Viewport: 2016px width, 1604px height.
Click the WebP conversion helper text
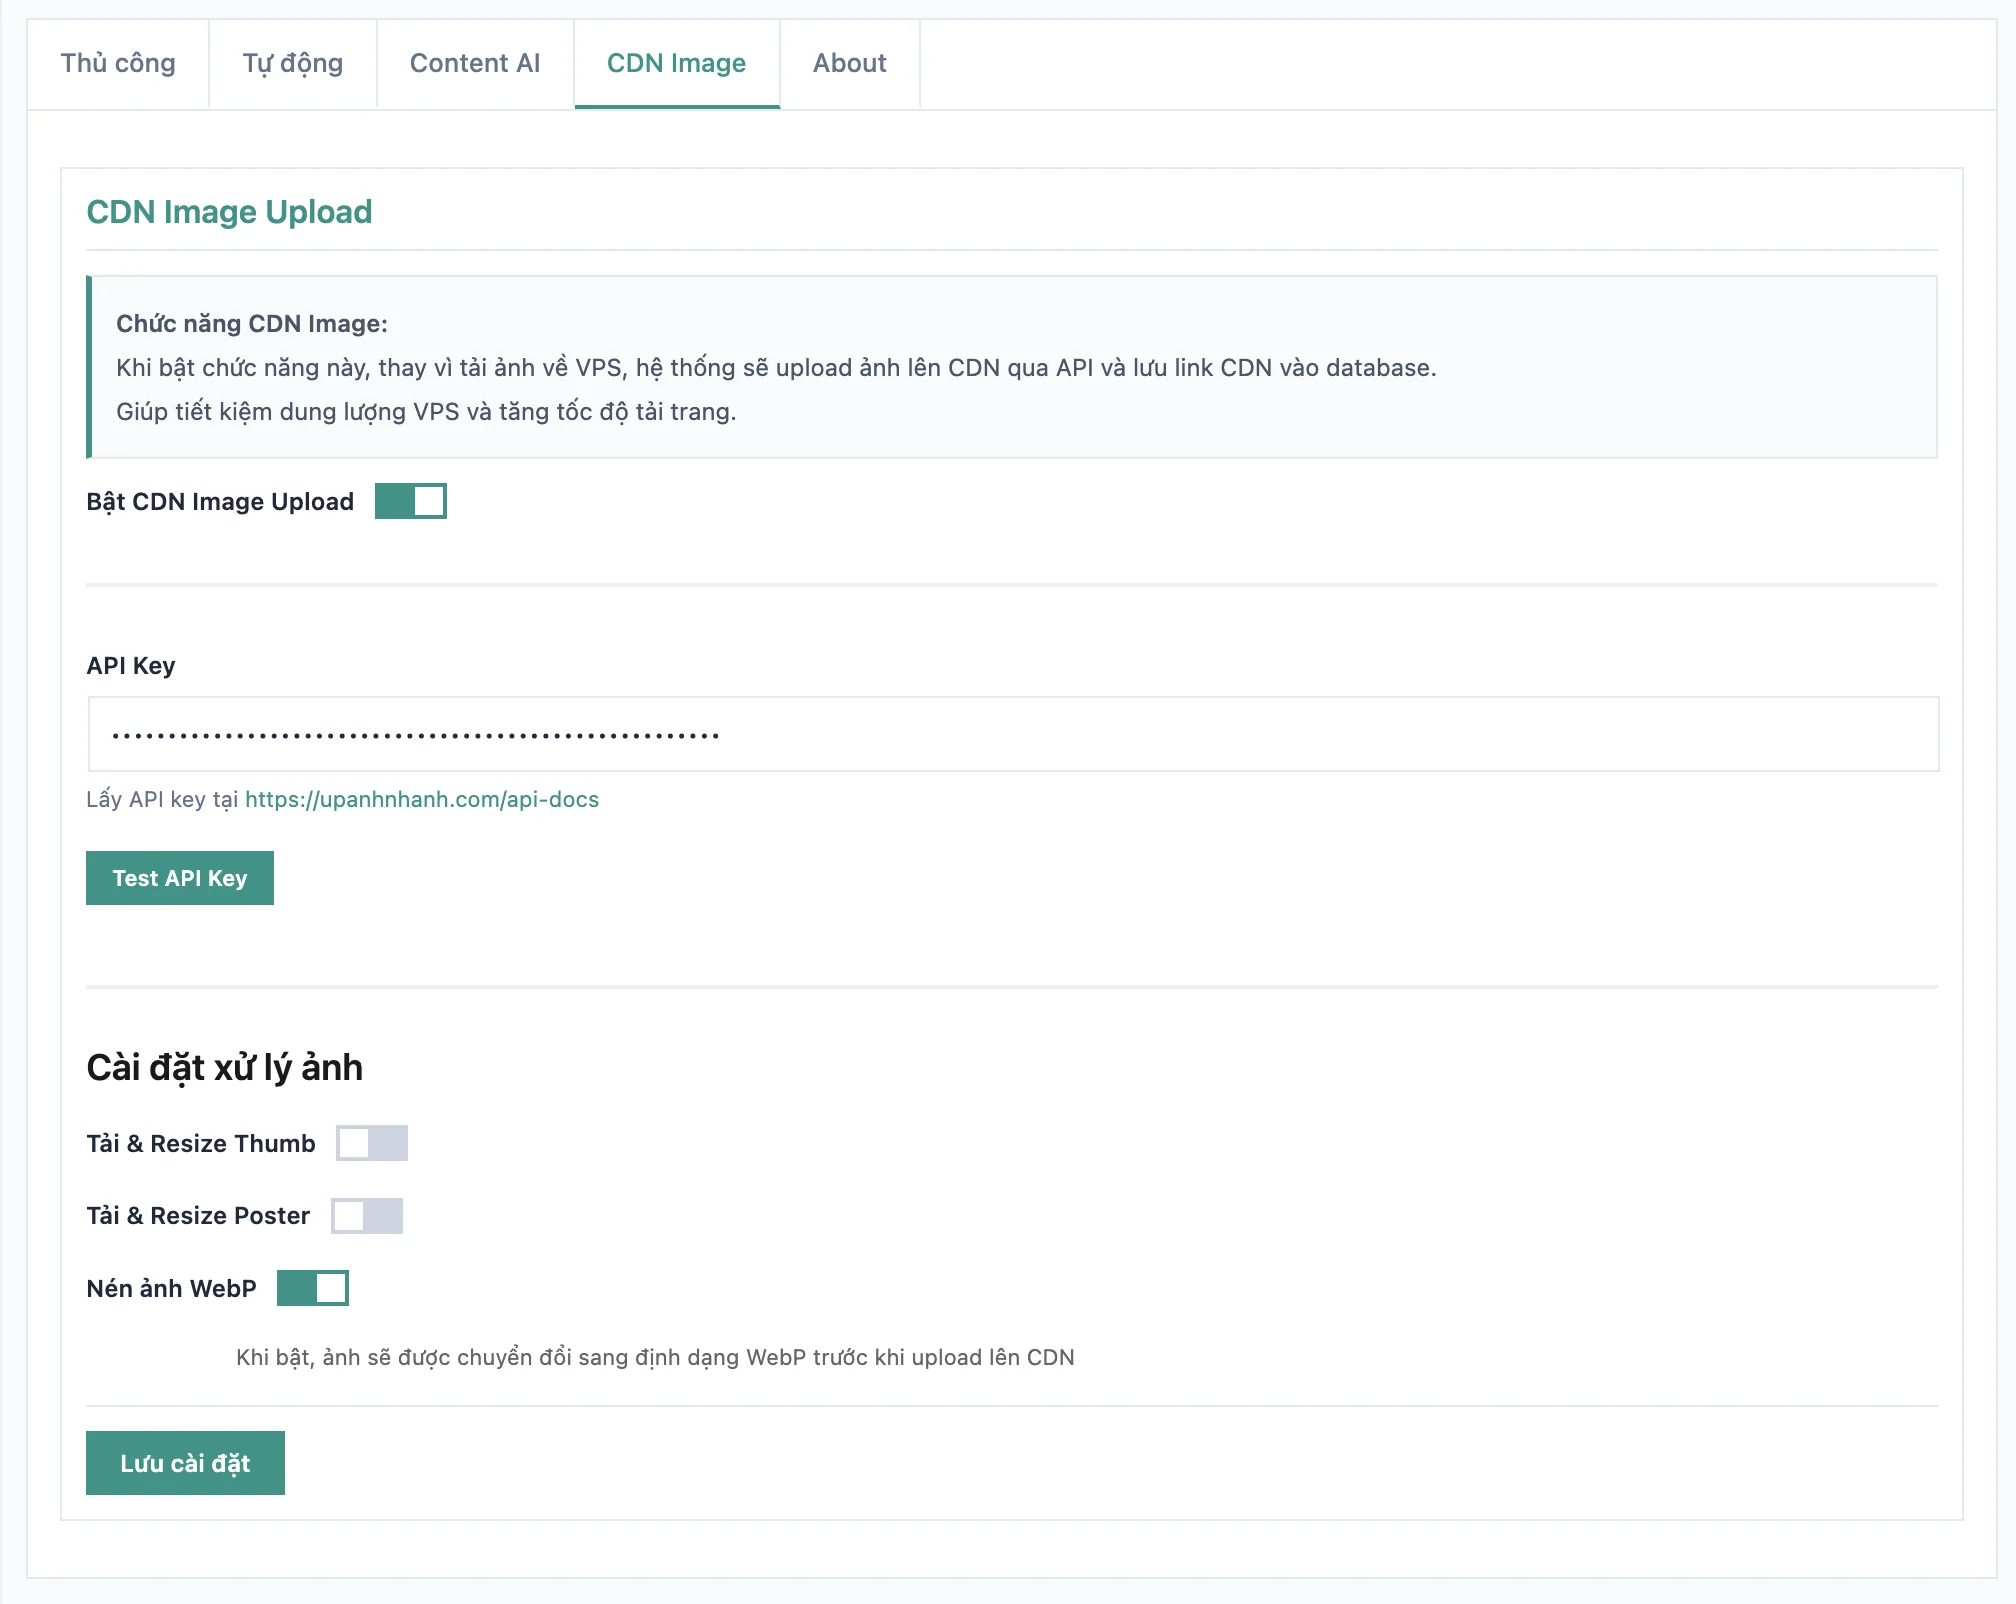655,1357
